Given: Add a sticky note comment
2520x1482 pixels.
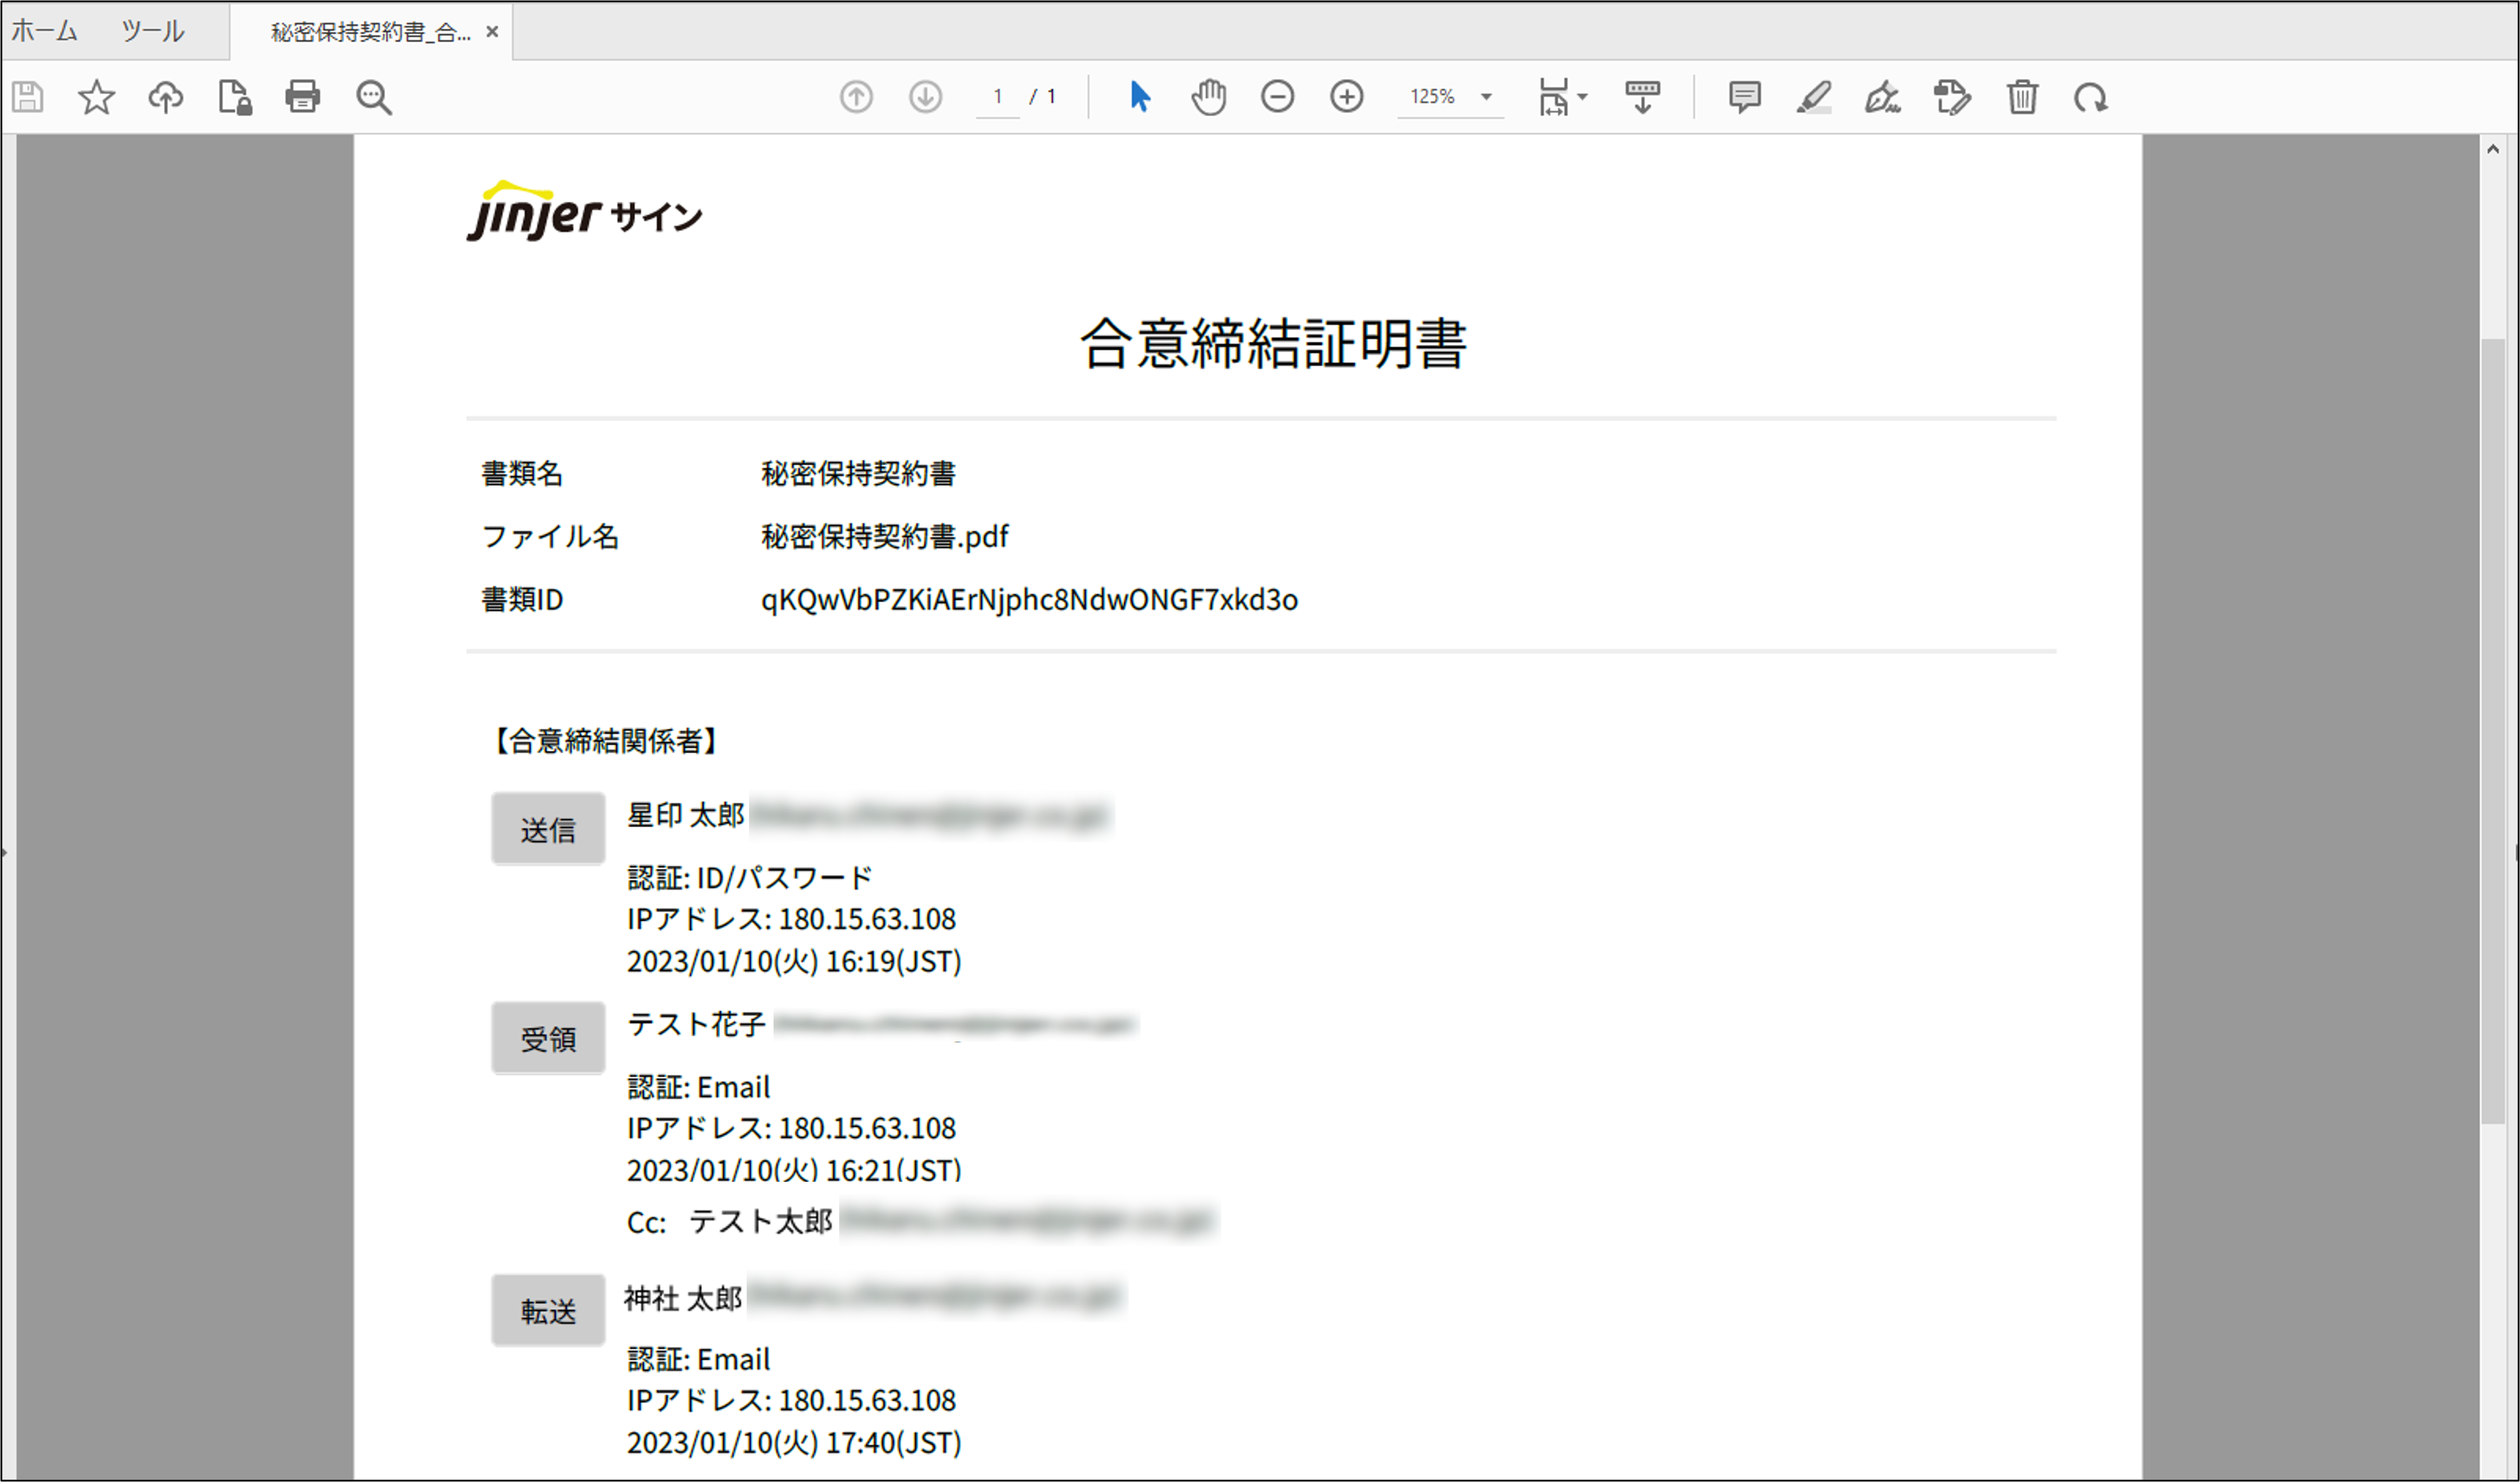Looking at the screenshot, I should click(x=1744, y=97).
